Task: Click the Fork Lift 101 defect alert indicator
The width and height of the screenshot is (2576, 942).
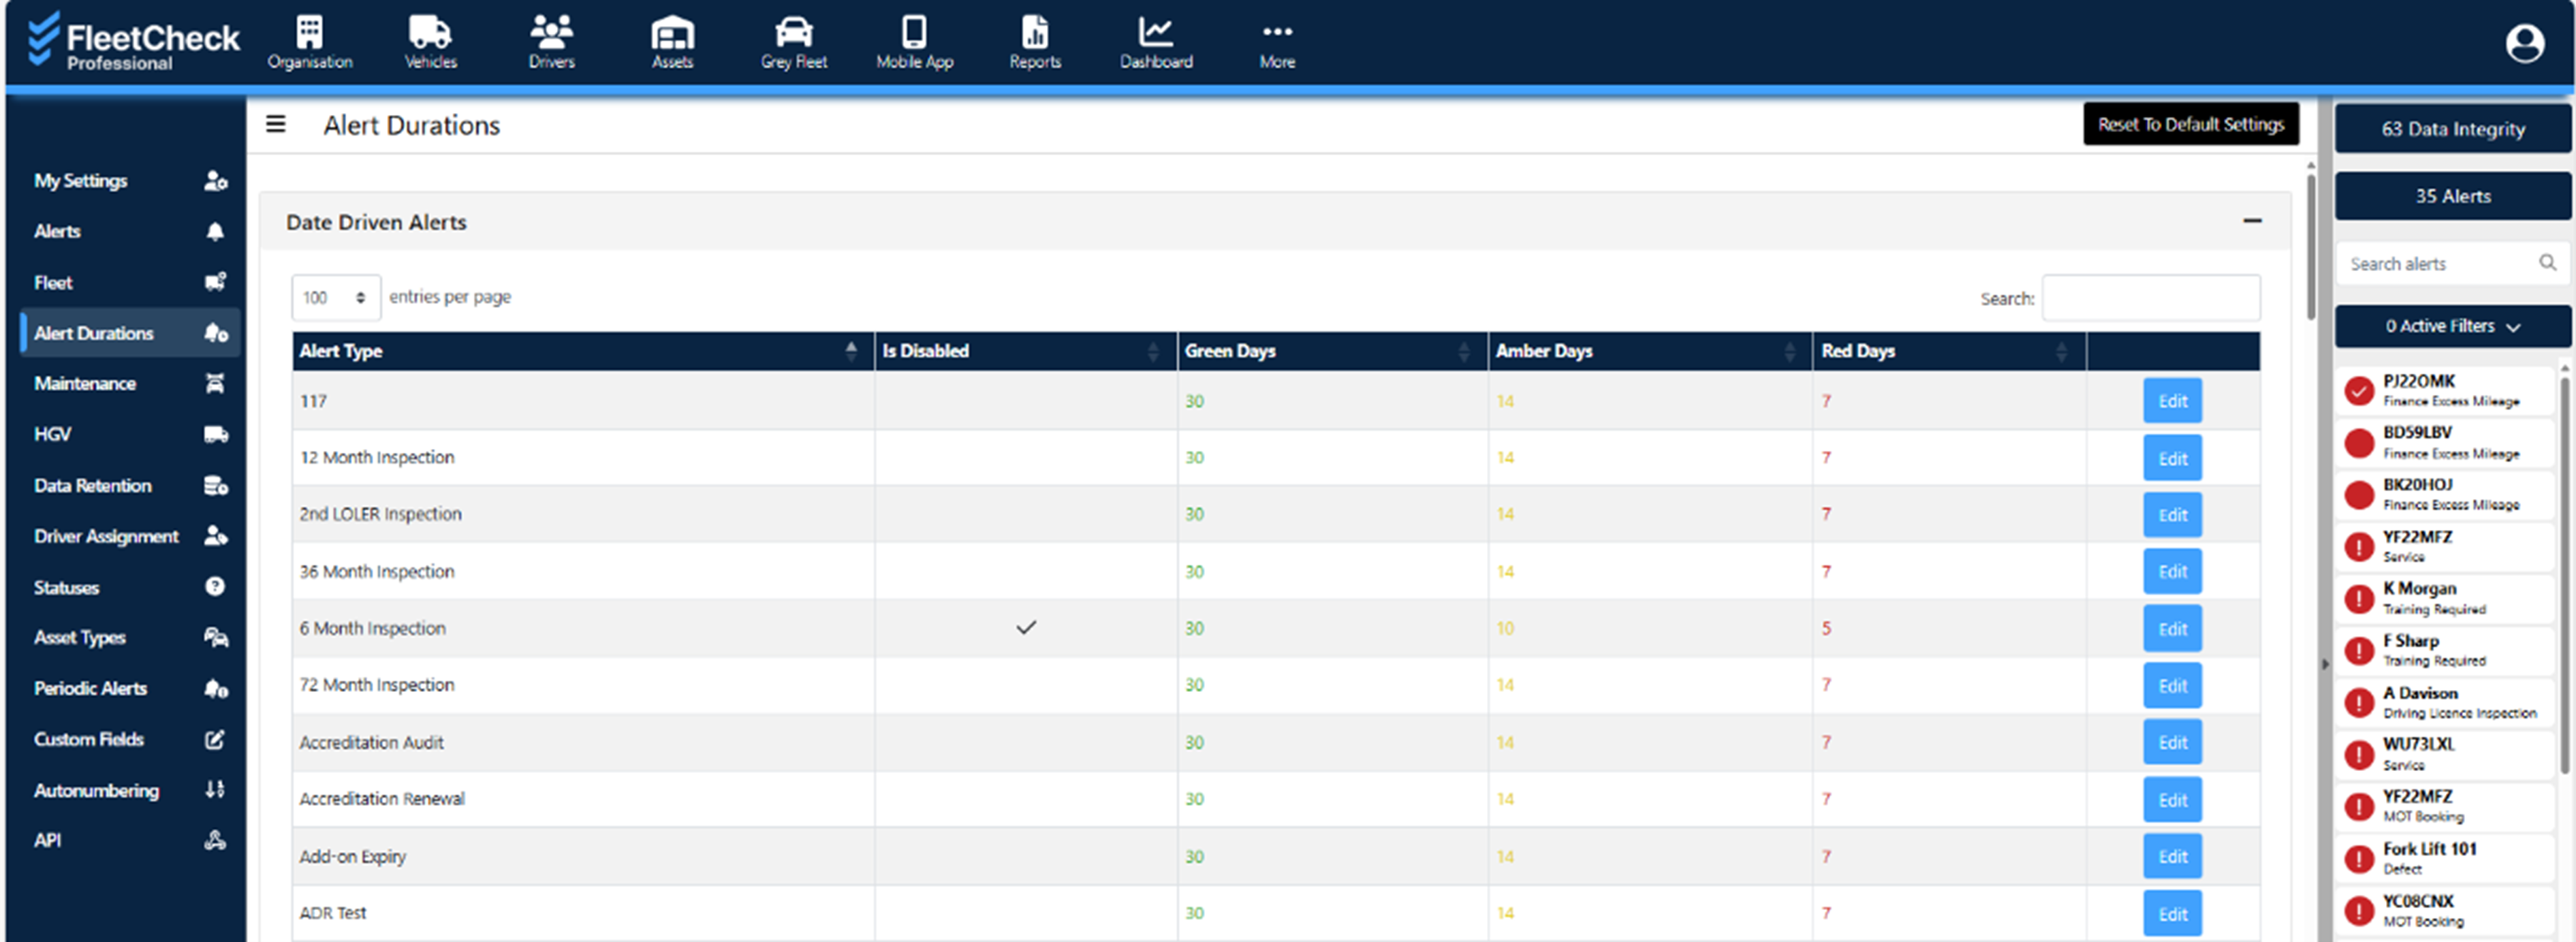Action: pos(2359,859)
